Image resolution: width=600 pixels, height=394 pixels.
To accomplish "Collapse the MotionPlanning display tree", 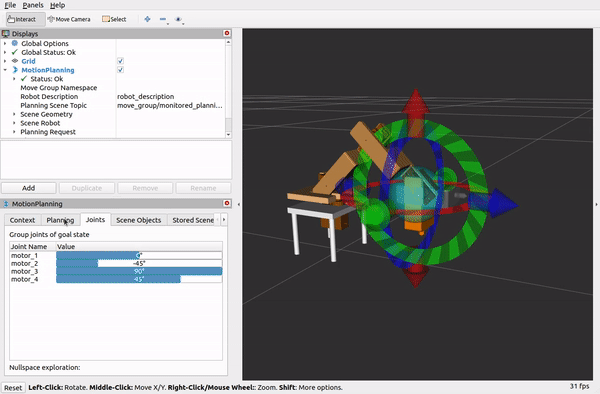I will pos(5,70).
